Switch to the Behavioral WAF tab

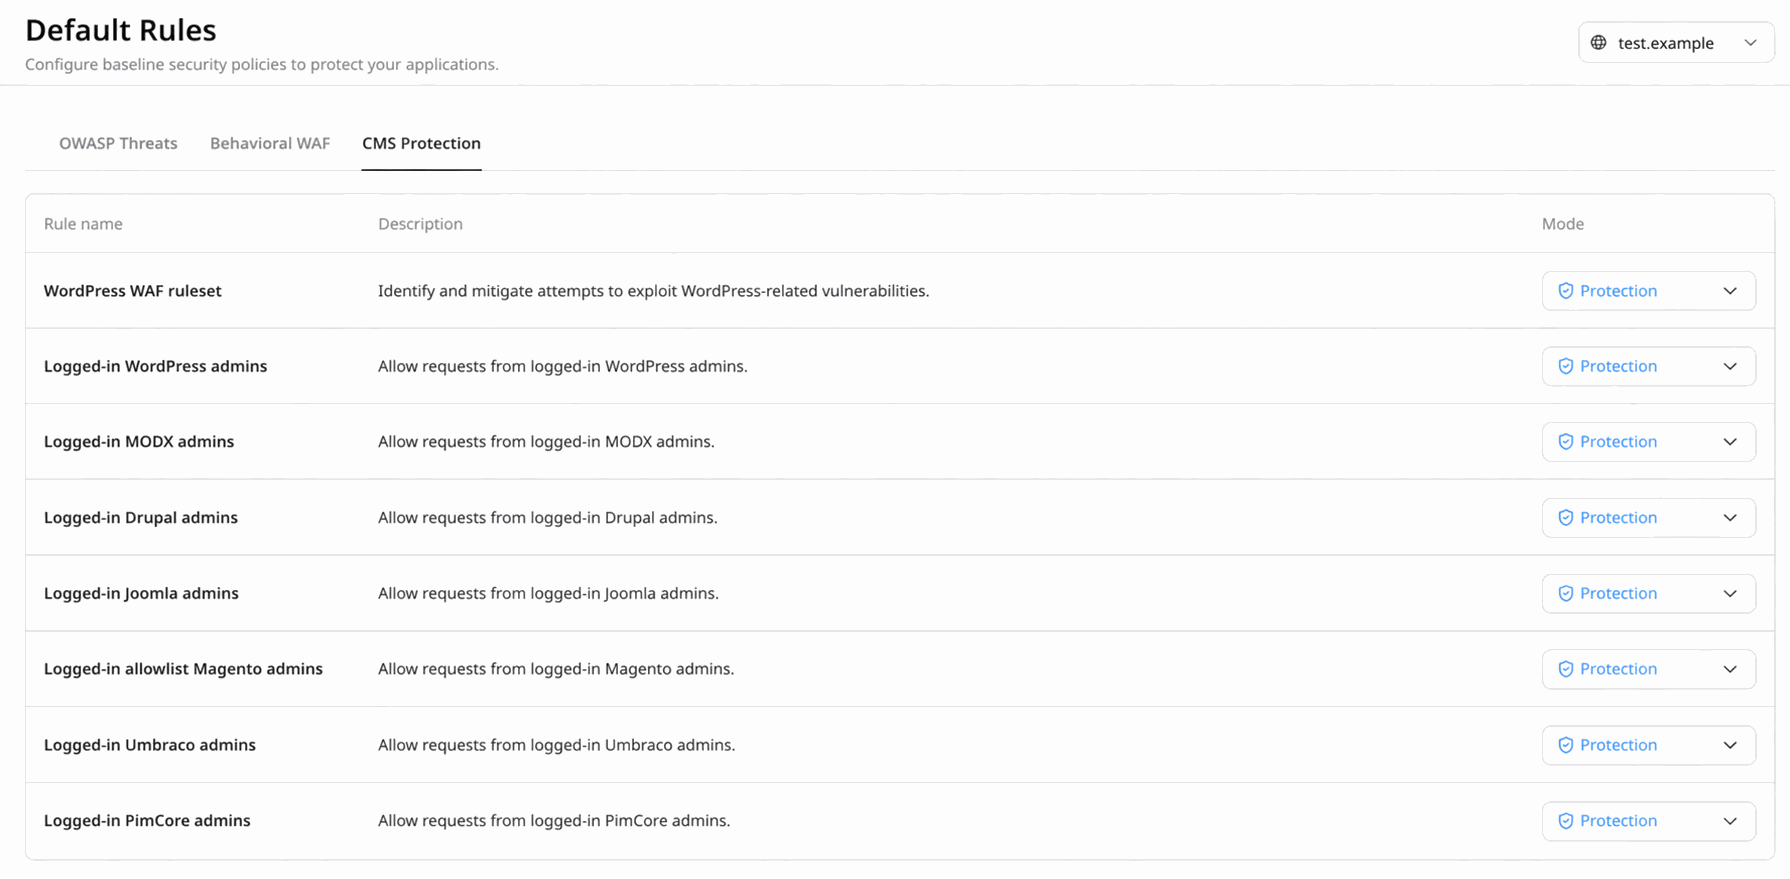[x=270, y=143]
